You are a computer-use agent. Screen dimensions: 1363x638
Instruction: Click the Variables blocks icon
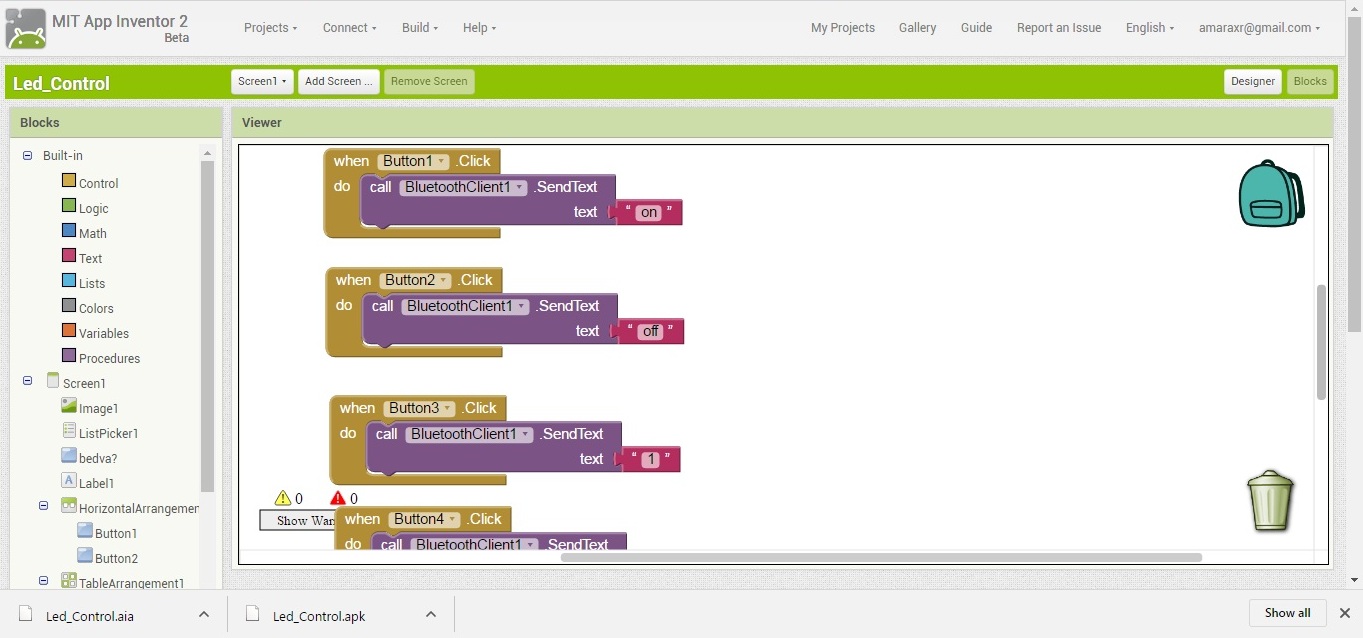69,331
